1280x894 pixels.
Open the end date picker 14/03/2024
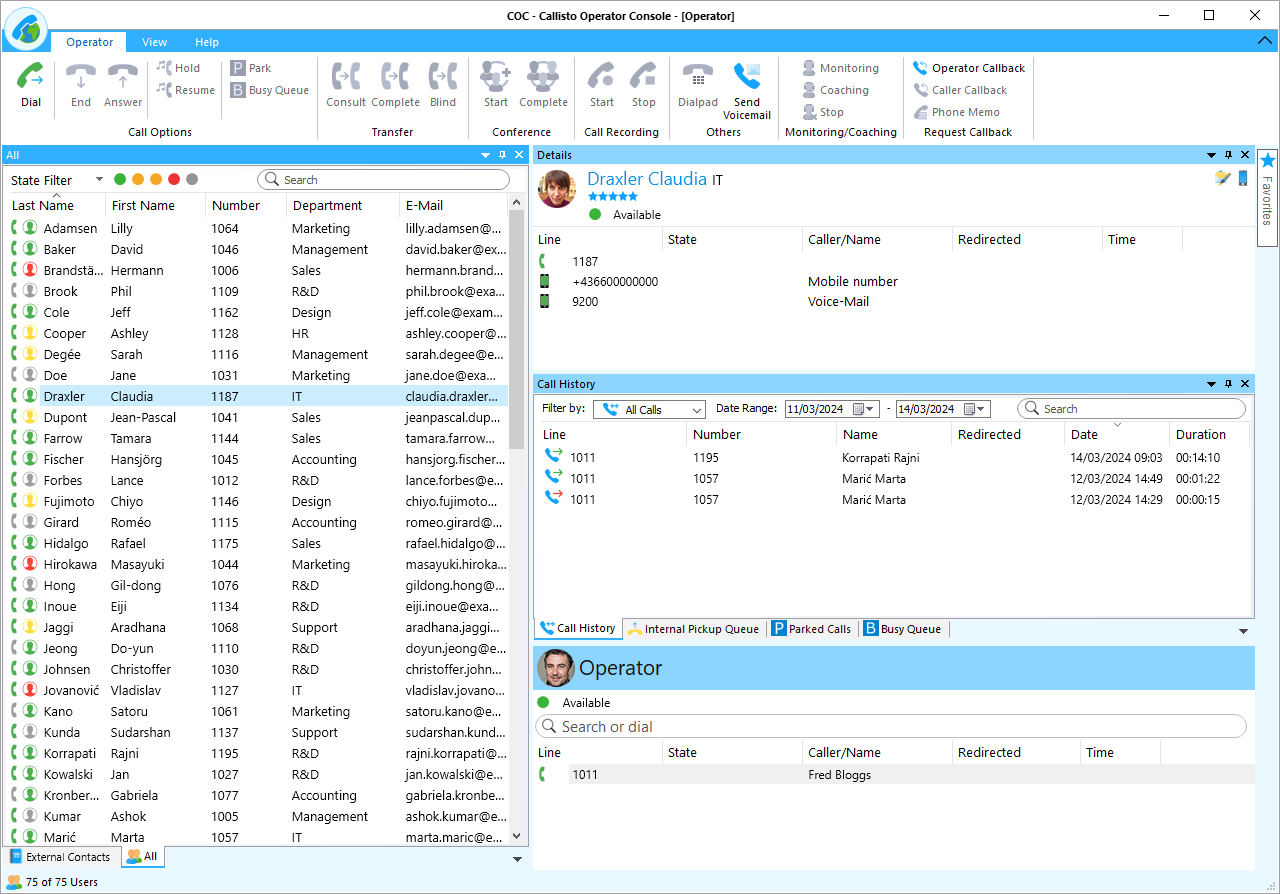[x=975, y=409]
